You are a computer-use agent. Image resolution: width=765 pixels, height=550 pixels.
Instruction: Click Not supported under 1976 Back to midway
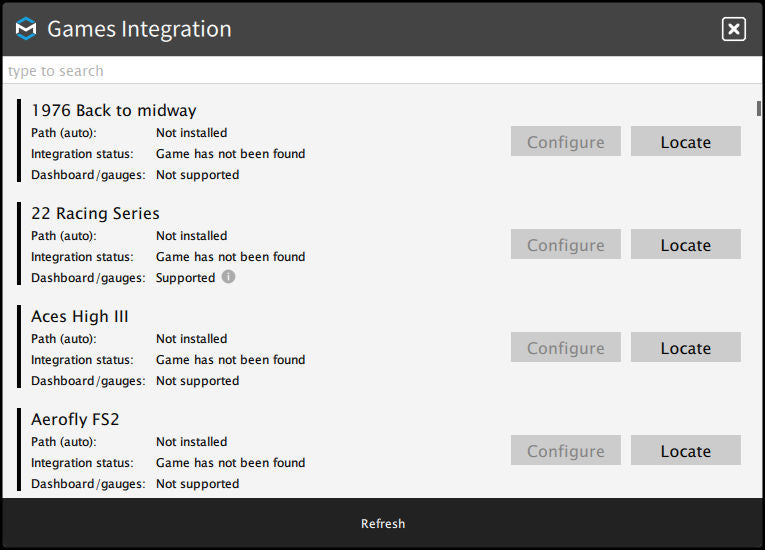(x=198, y=175)
